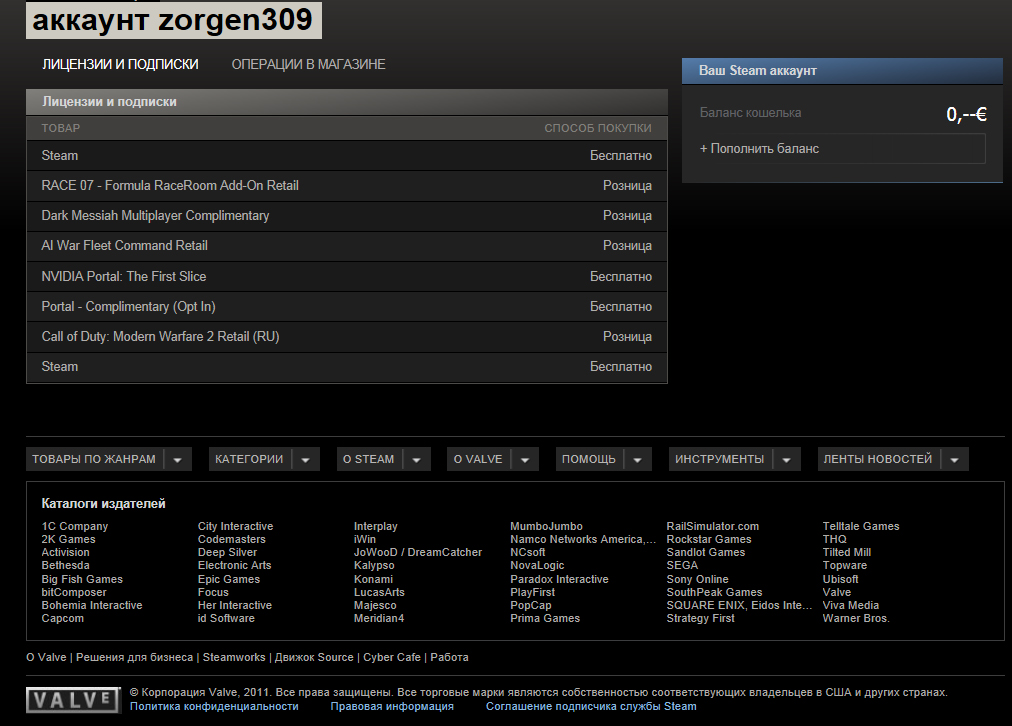Click the ТОВАР column header
This screenshot has height=726, width=1012.
coord(61,128)
